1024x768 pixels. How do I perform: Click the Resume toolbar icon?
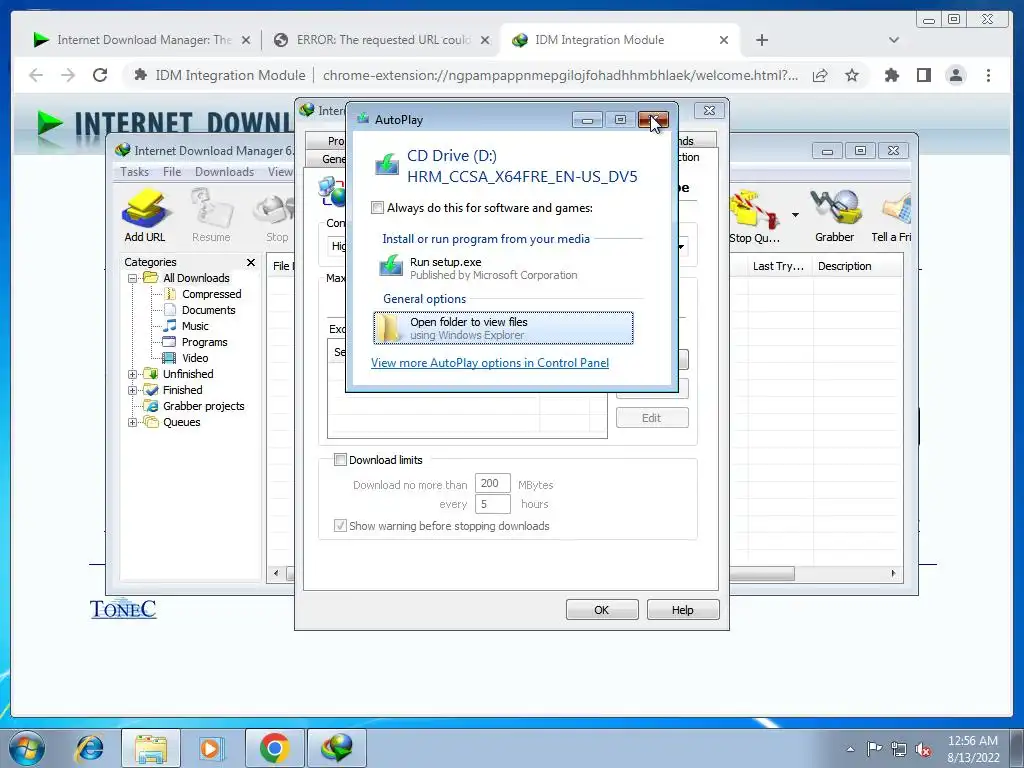[211, 216]
